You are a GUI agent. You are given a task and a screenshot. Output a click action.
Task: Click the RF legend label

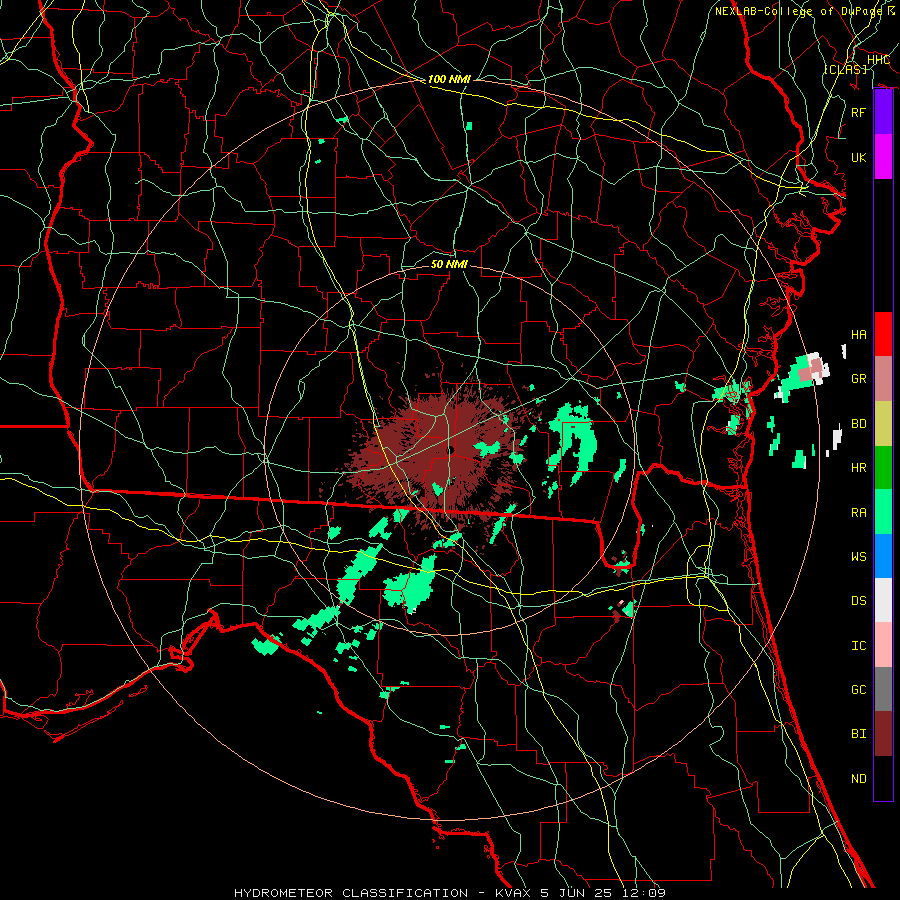(x=859, y=112)
